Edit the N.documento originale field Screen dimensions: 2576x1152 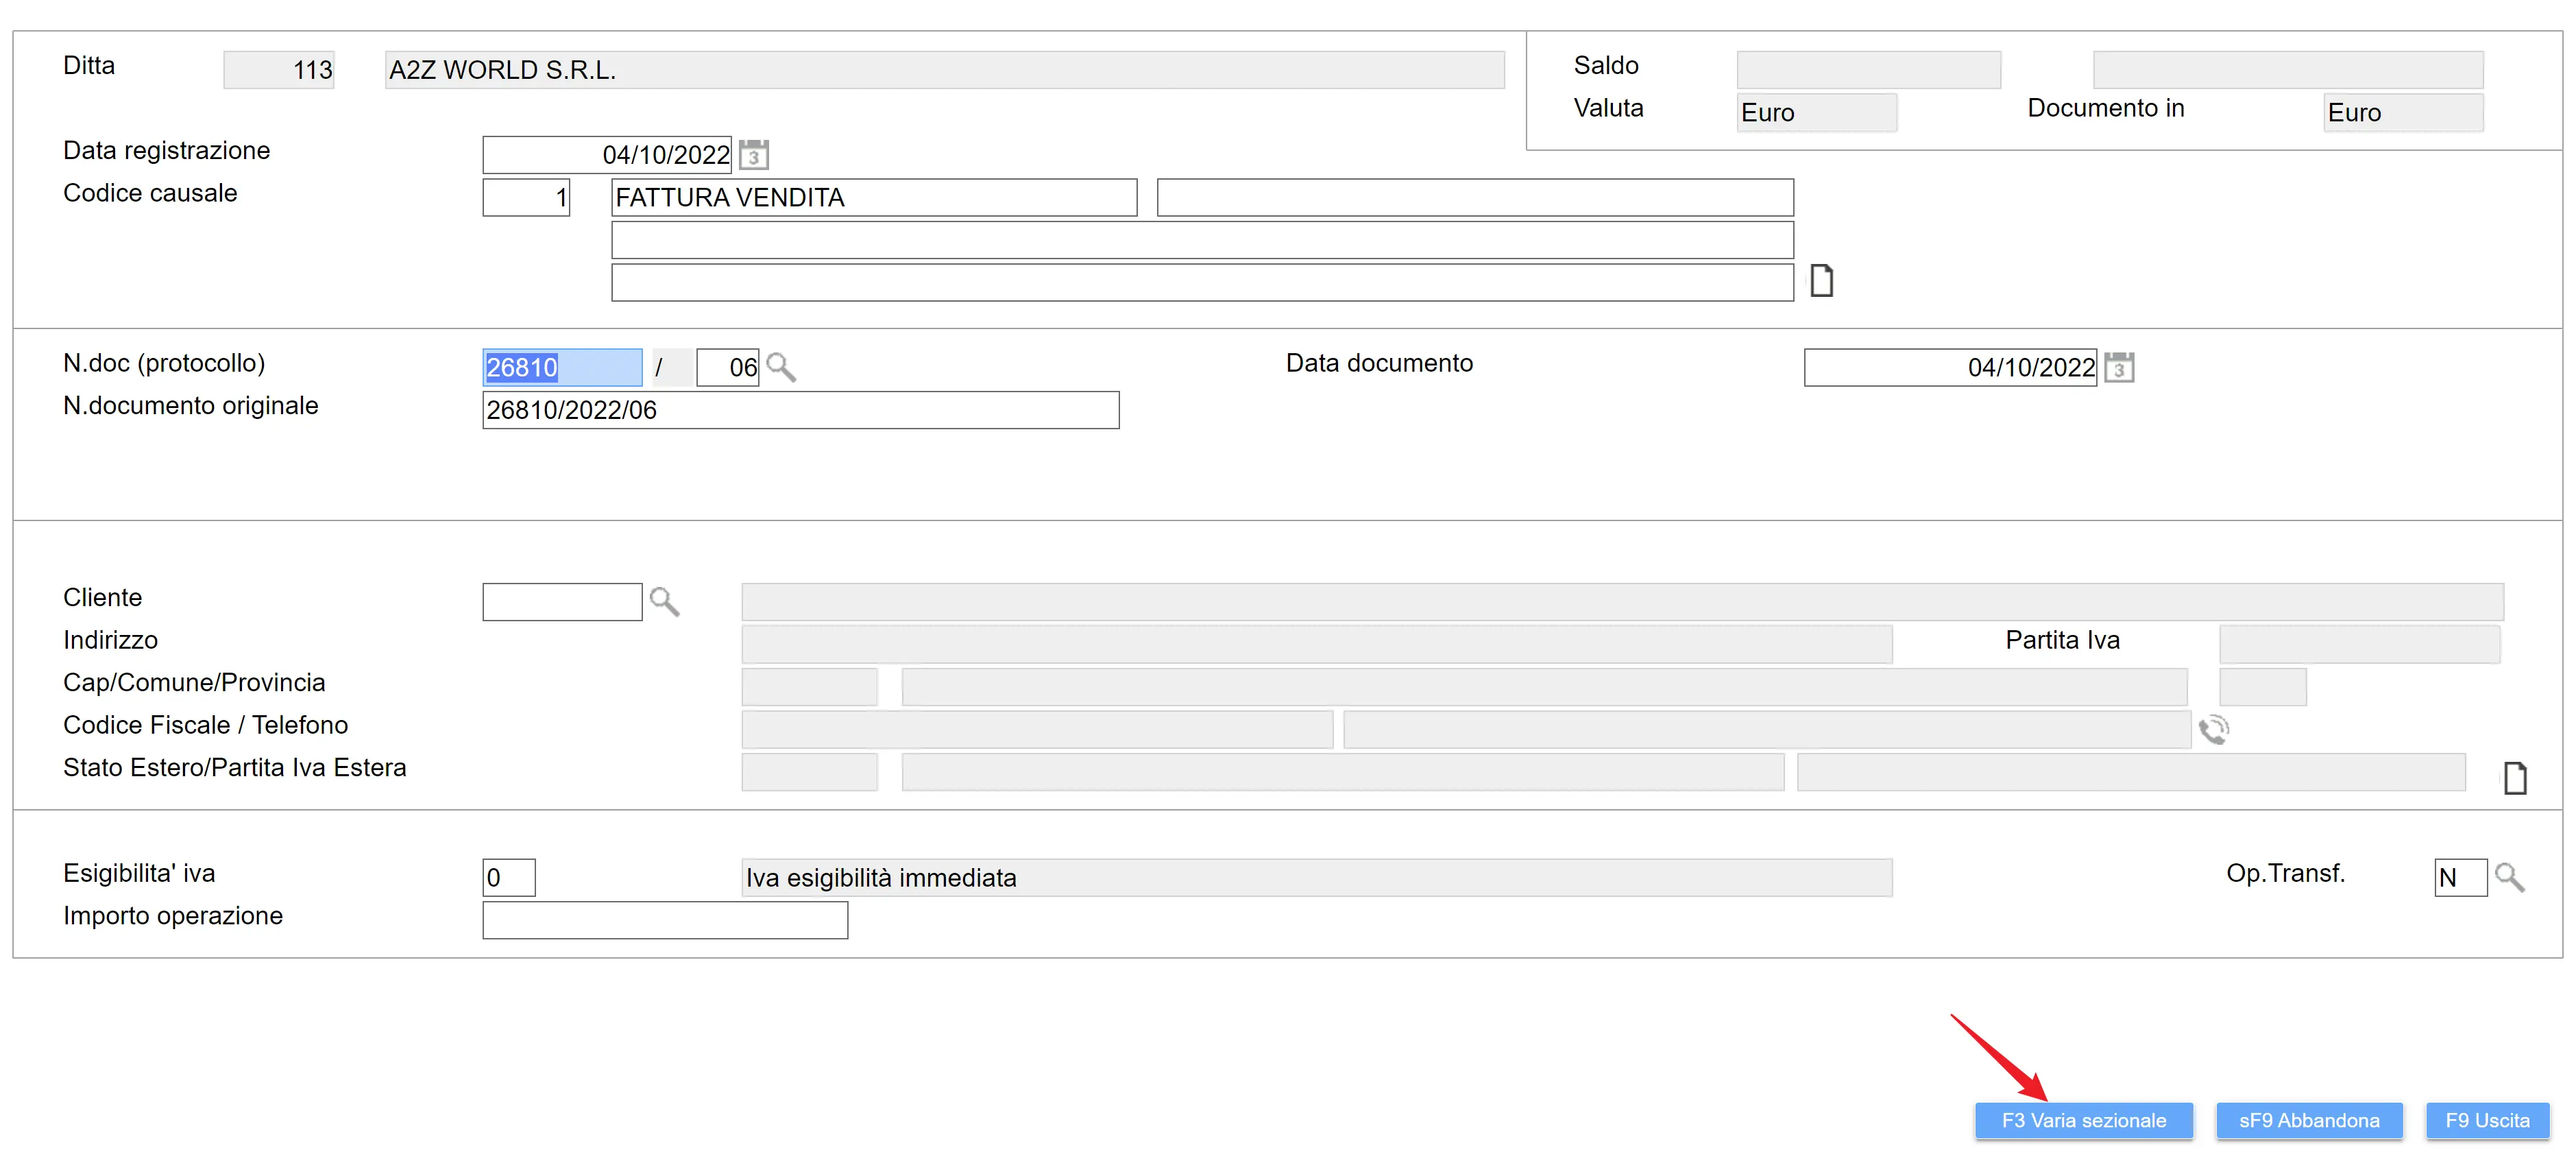click(x=800, y=410)
